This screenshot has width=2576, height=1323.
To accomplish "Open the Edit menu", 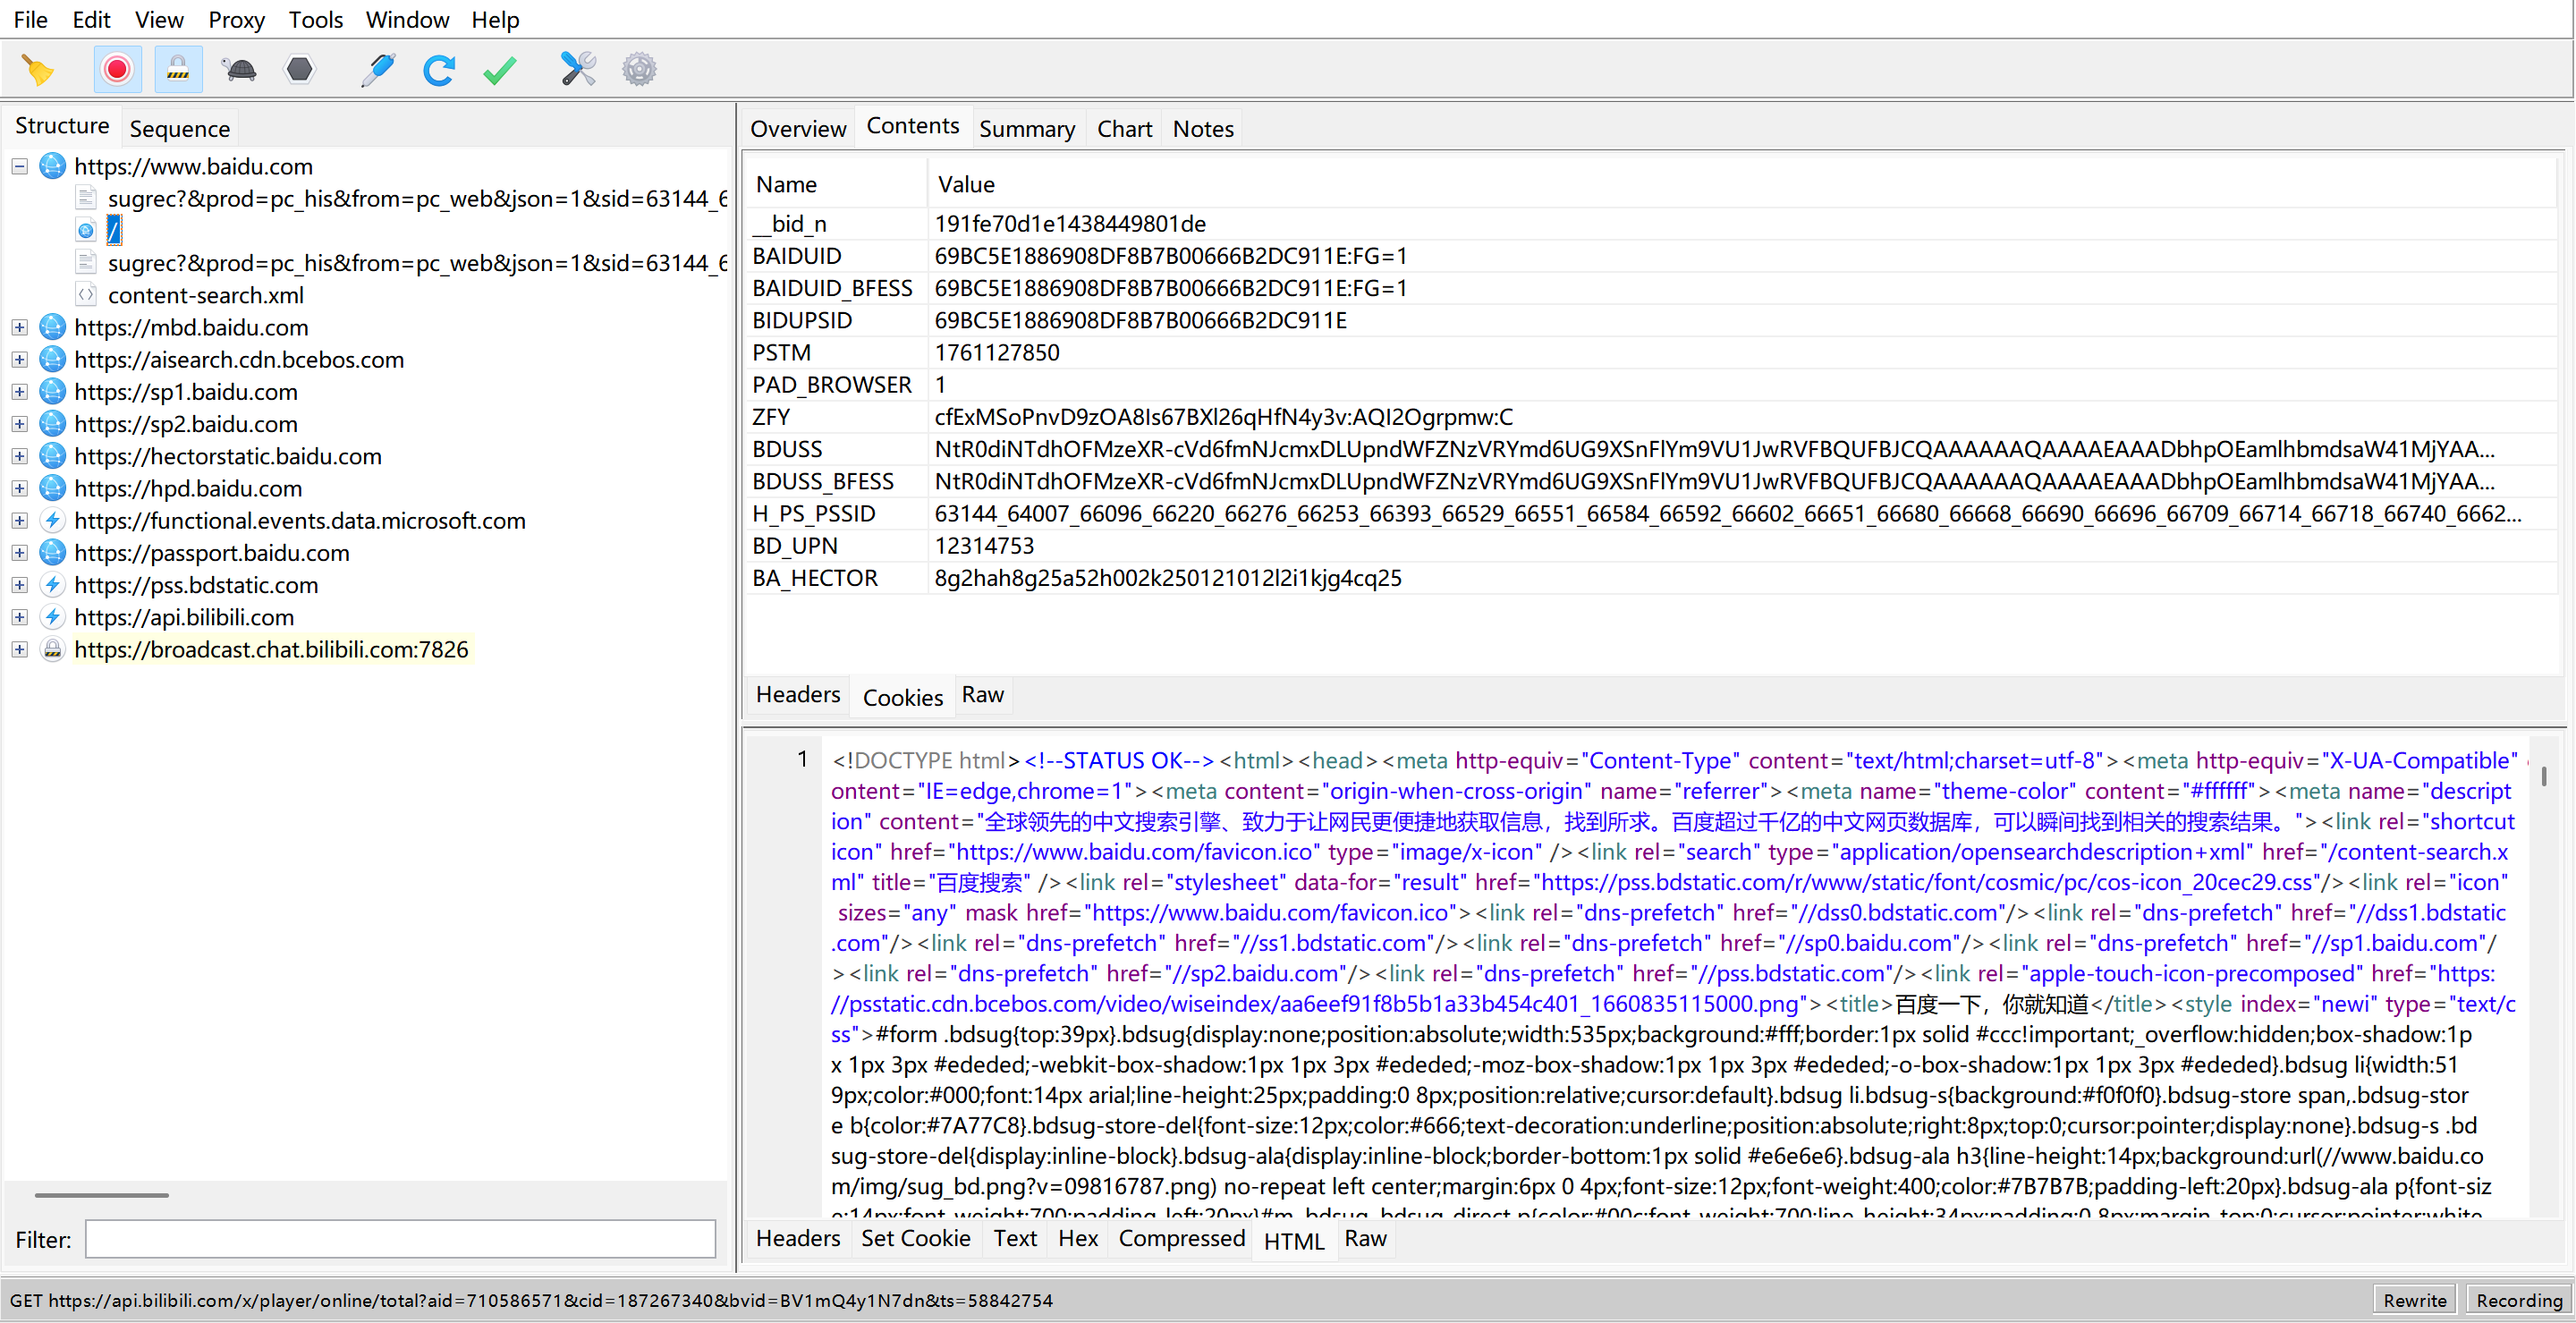I will 91,20.
